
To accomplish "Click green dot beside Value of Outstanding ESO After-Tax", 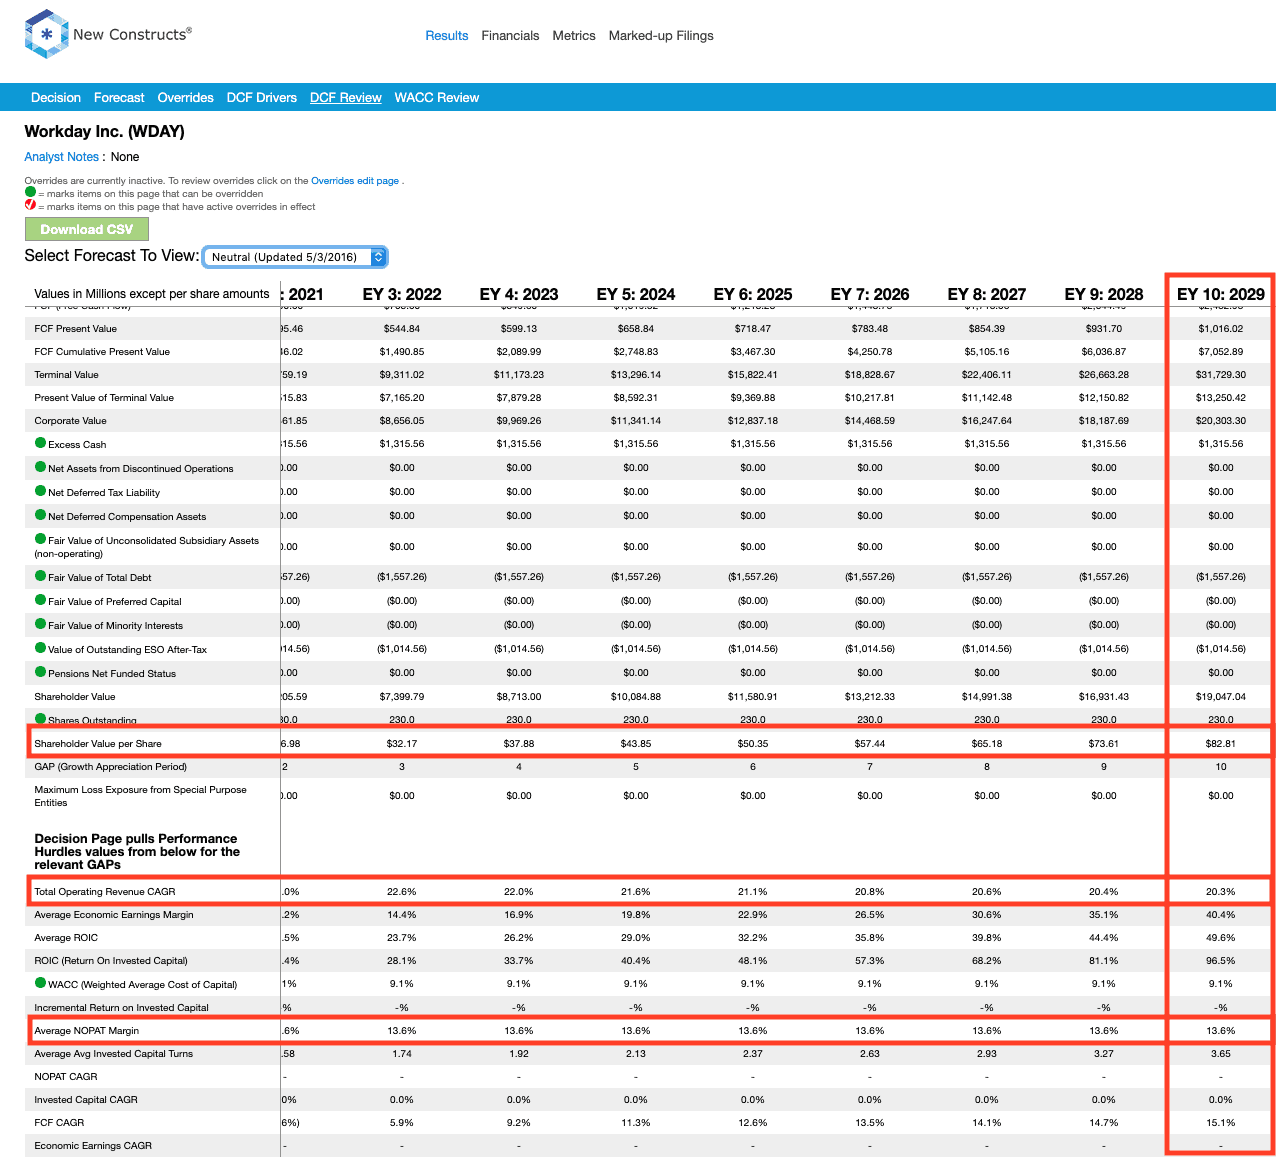I will coord(40,648).
